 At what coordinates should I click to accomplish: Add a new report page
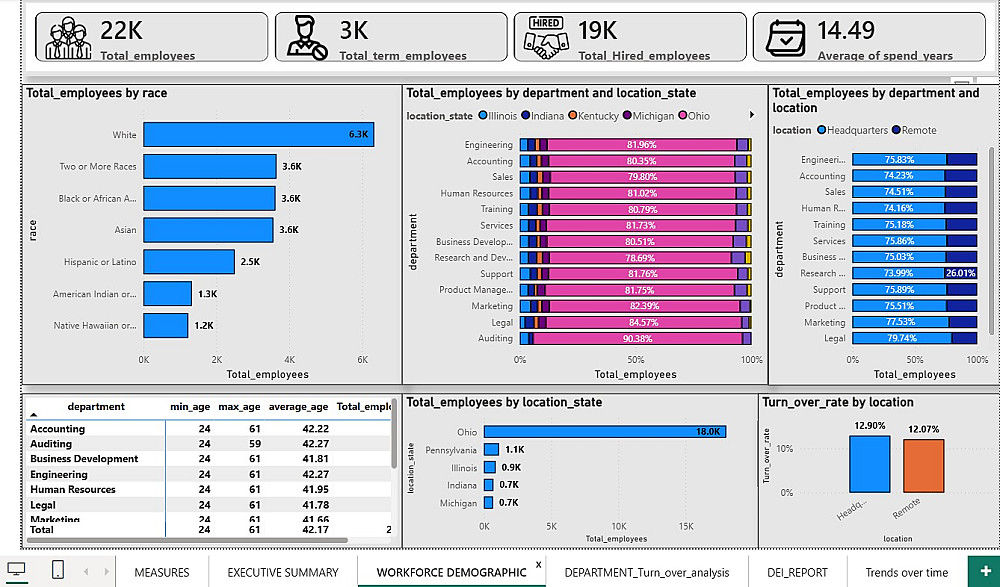[x=985, y=571]
